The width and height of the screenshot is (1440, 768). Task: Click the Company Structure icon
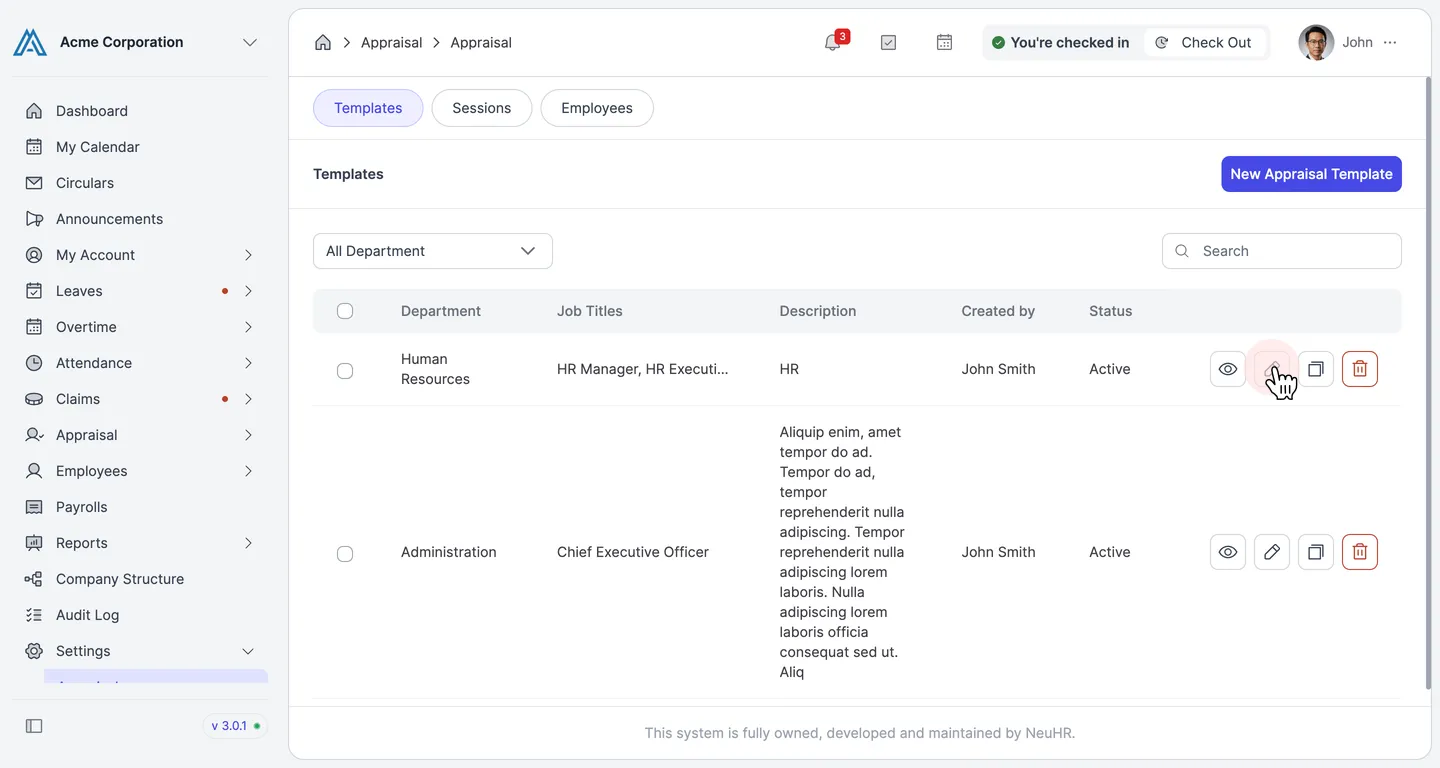coord(34,579)
